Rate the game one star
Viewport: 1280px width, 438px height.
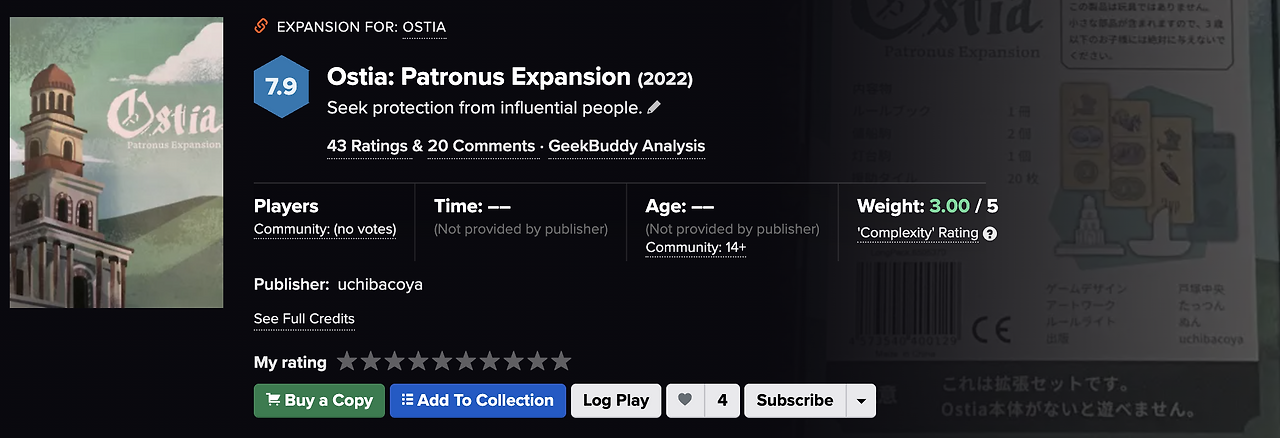point(347,361)
